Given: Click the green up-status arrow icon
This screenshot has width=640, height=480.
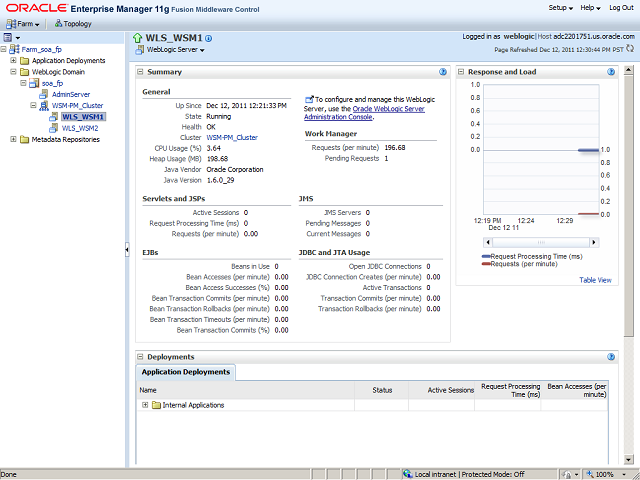Looking at the screenshot, I should click(x=139, y=38).
